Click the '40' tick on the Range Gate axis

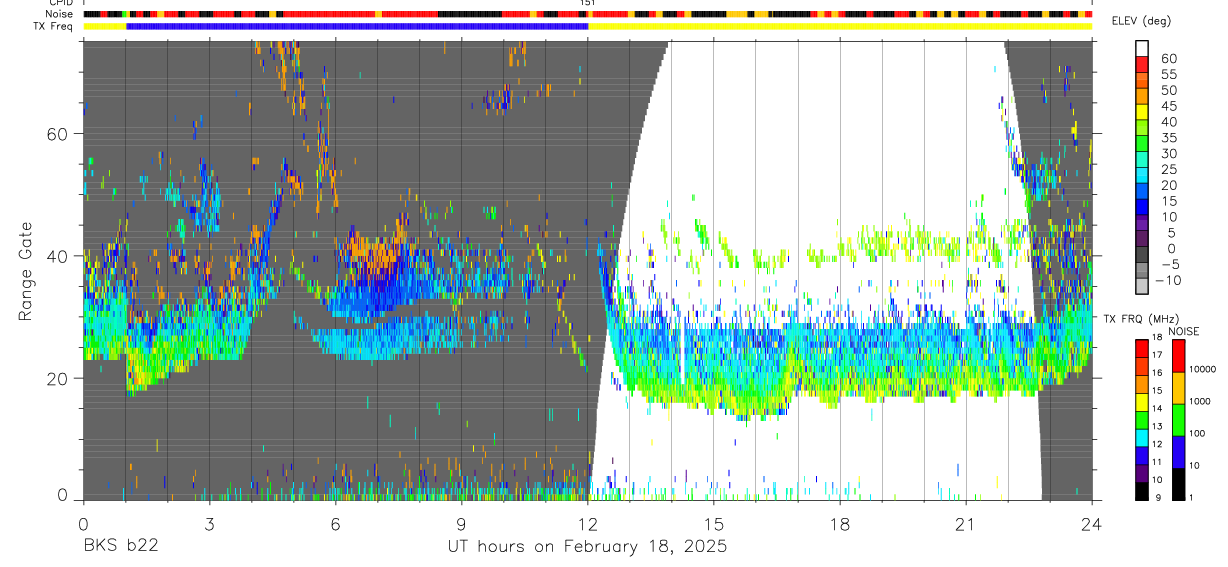click(59, 256)
